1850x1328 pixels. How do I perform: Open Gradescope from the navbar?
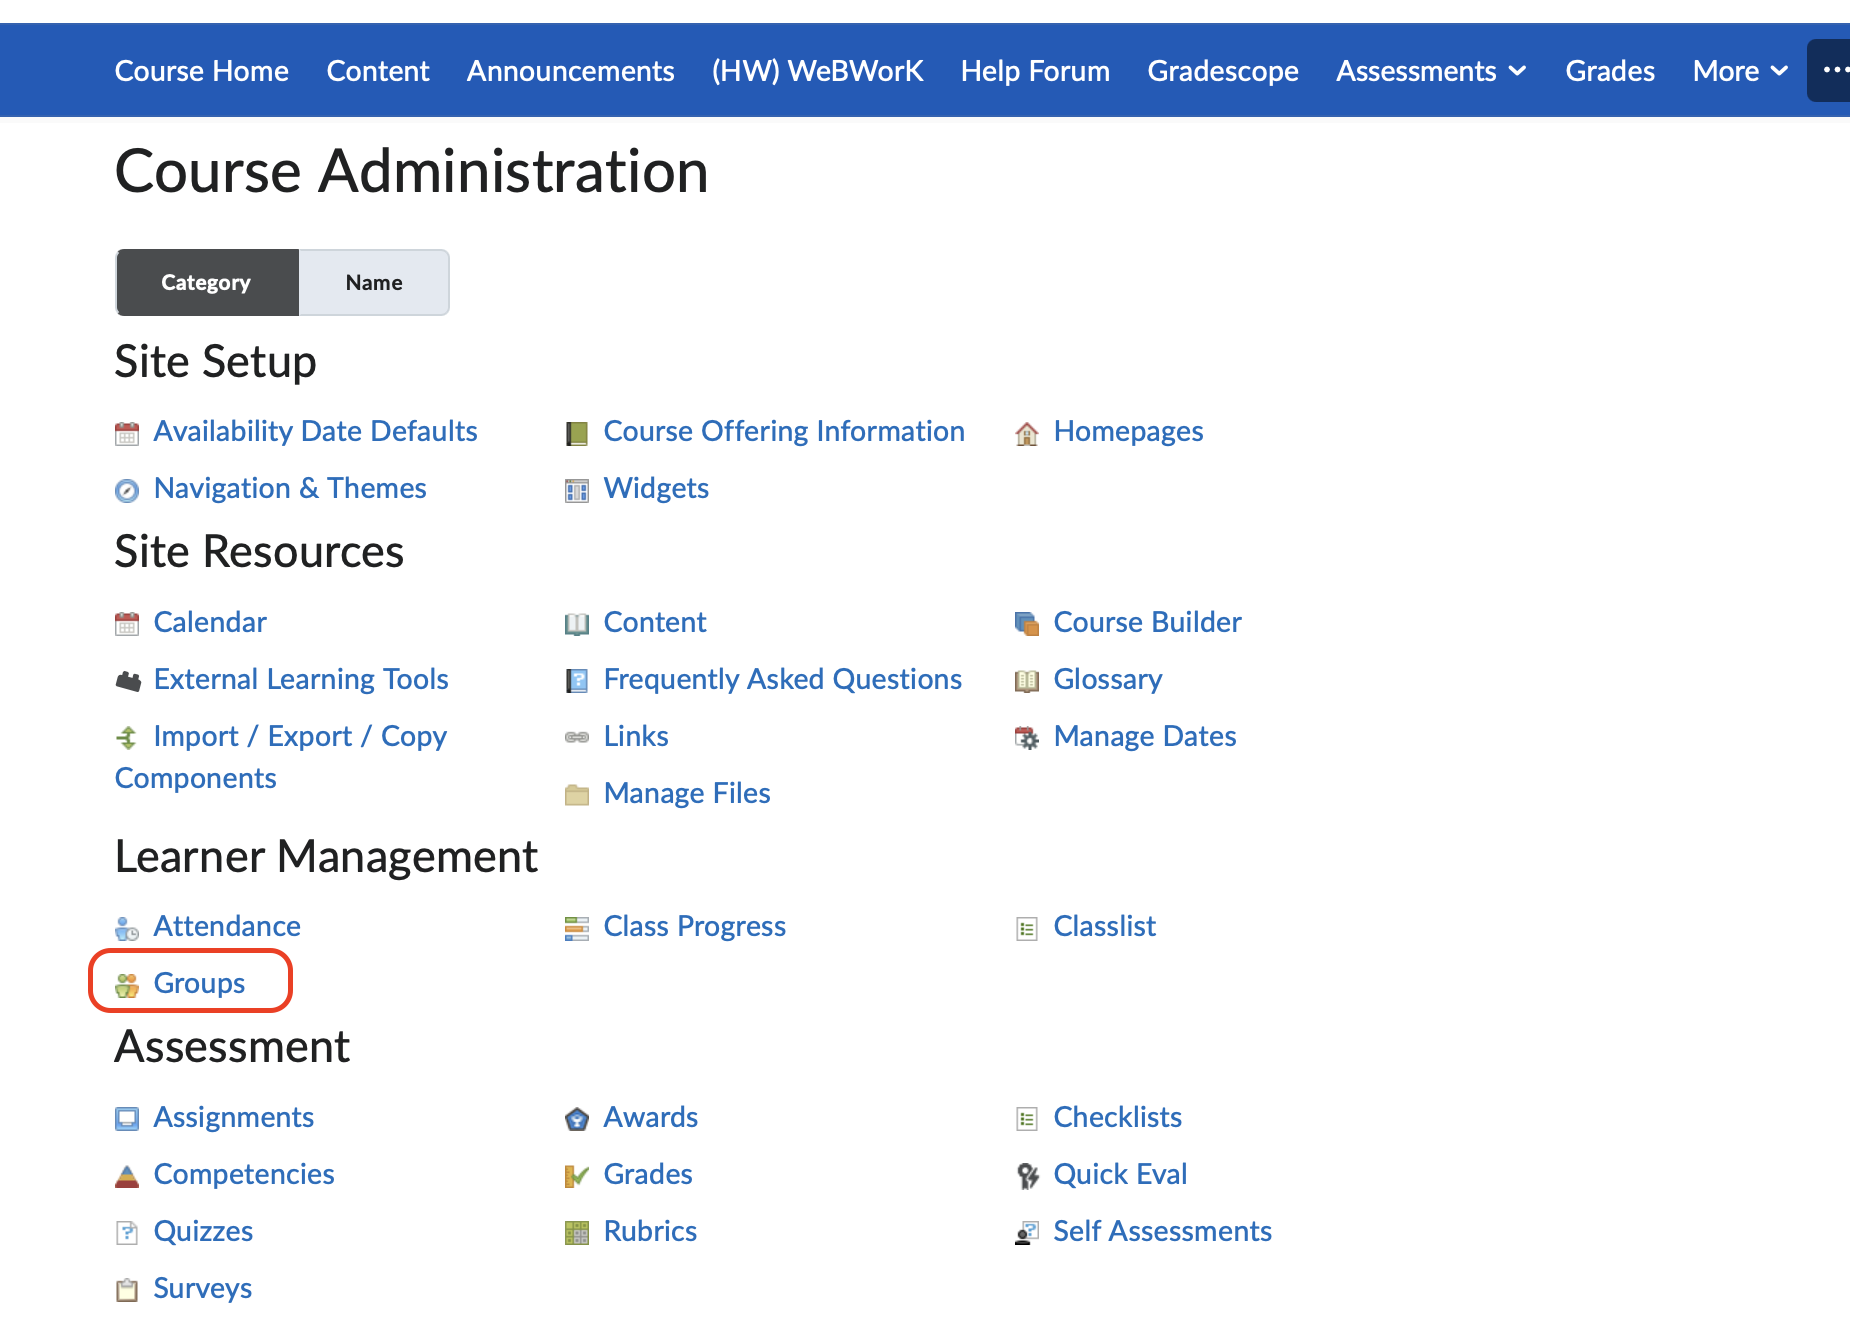(x=1223, y=71)
